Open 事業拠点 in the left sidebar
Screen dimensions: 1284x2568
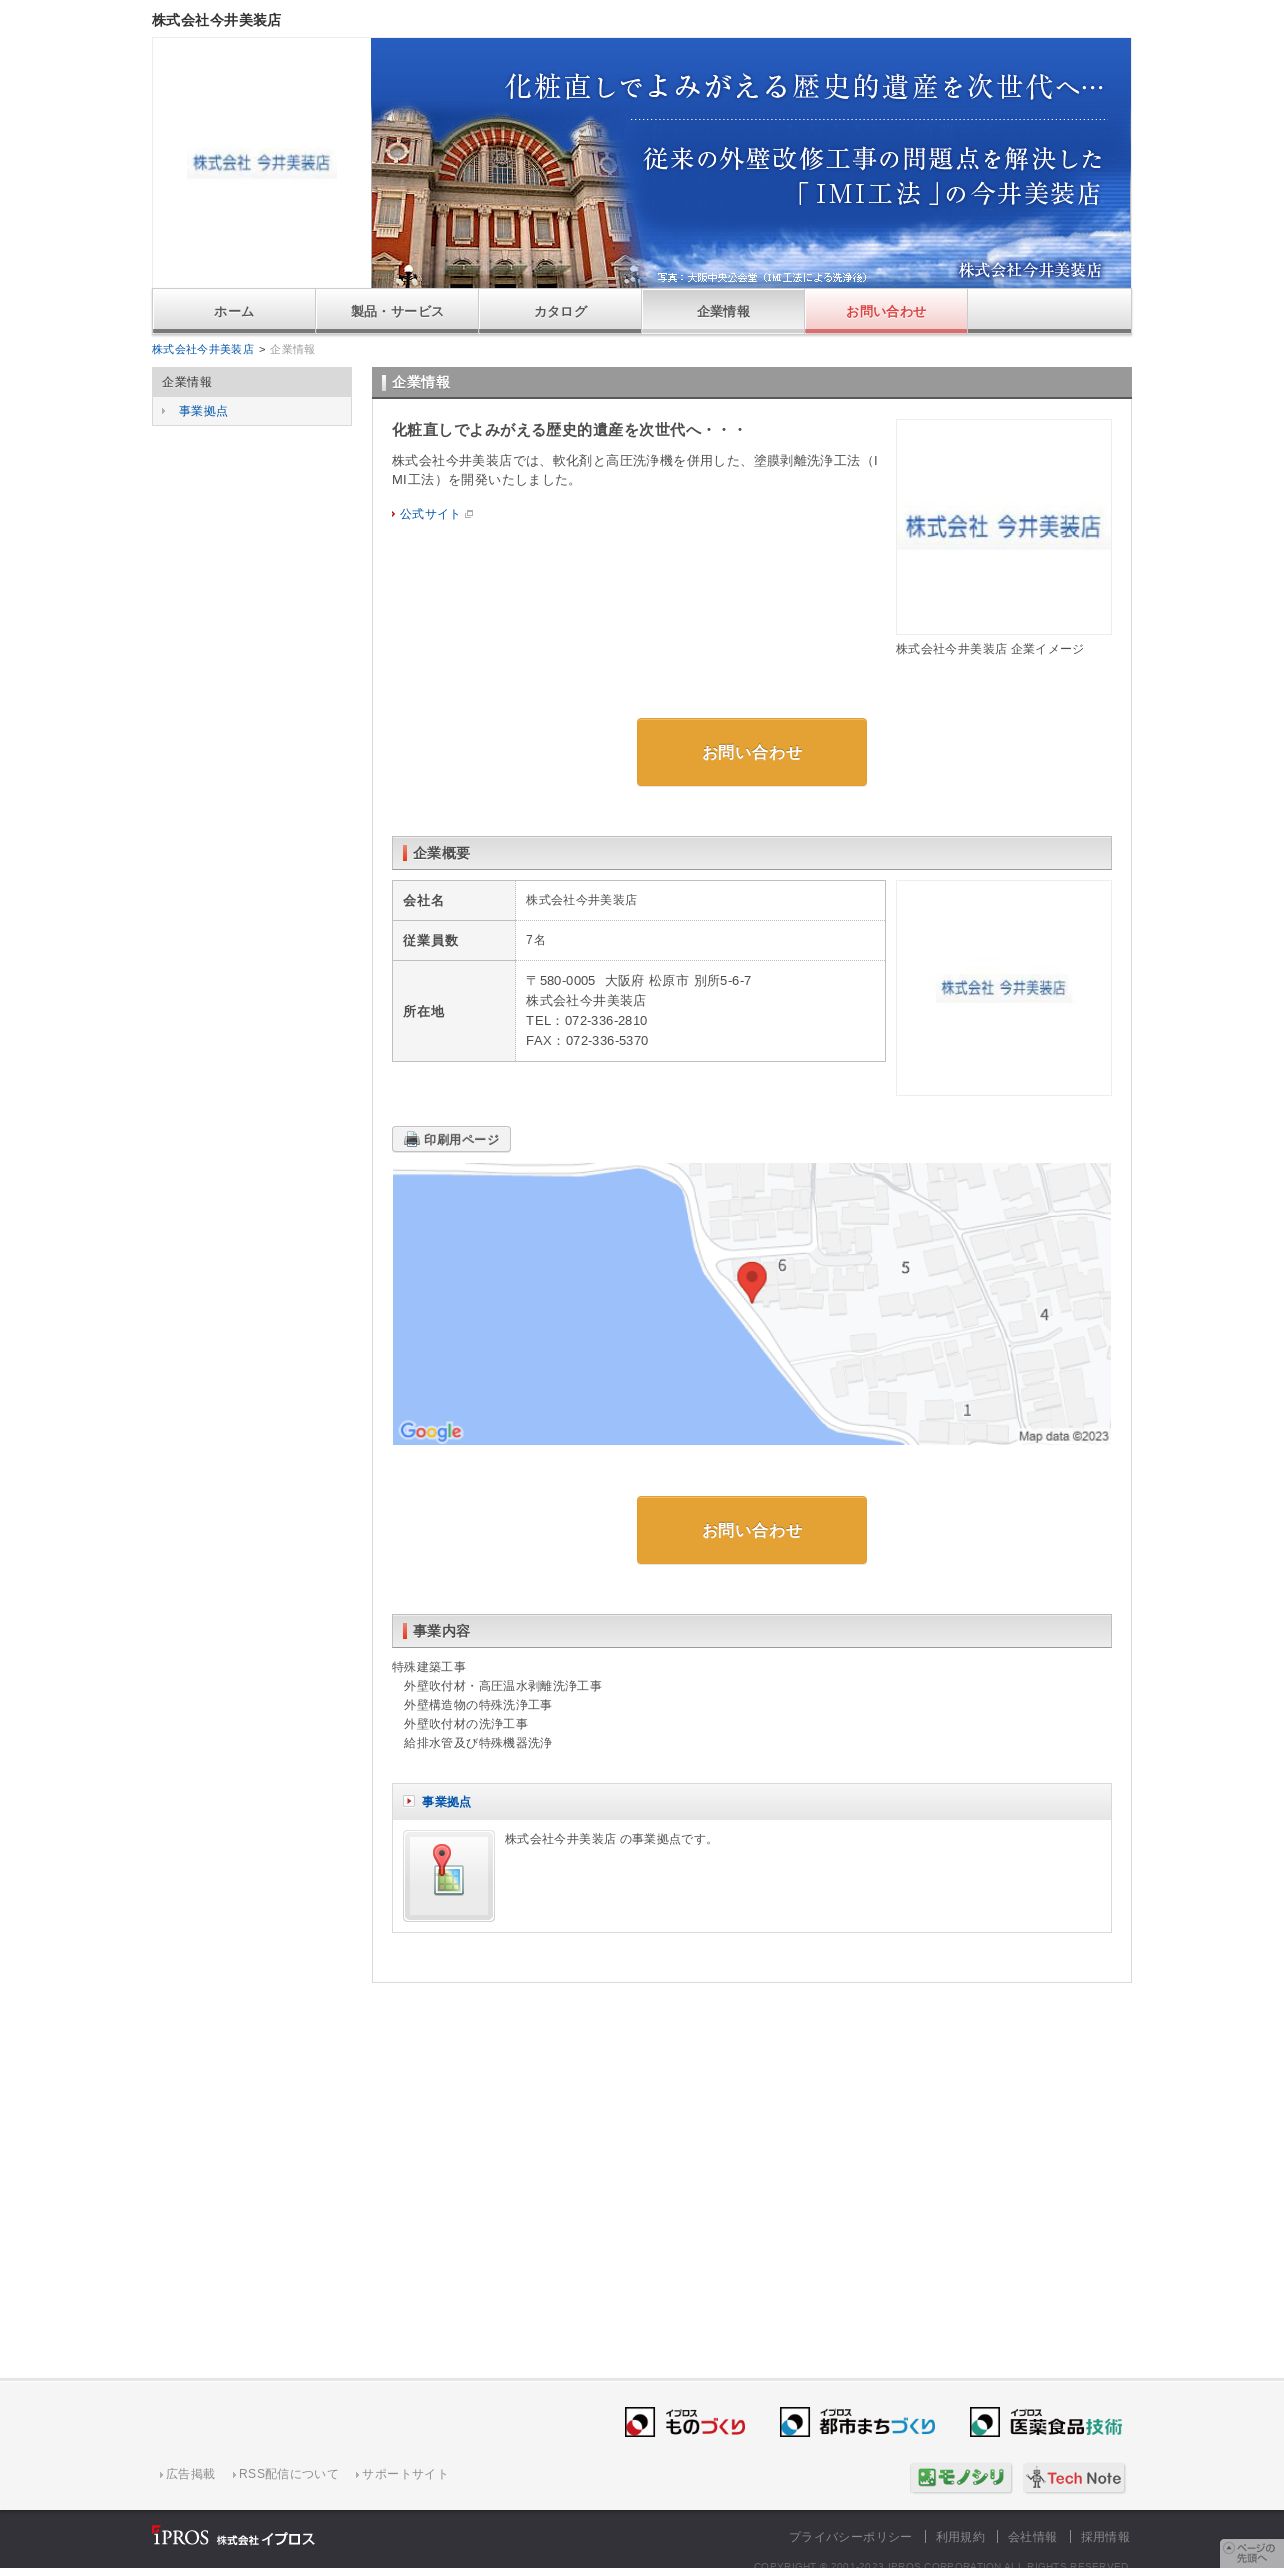[x=203, y=411]
